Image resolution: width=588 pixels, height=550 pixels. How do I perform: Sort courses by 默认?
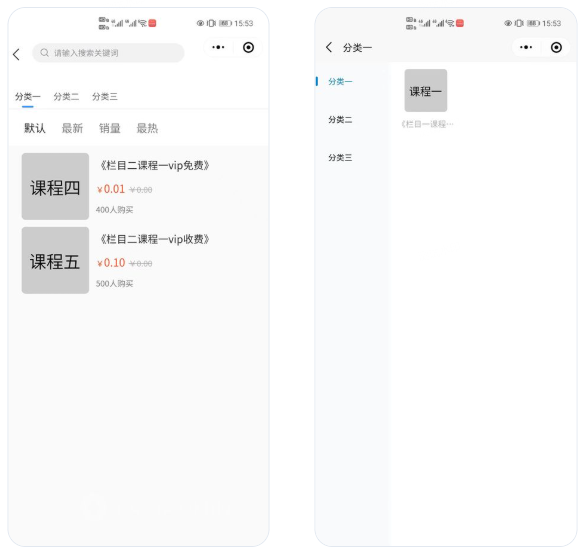coord(35,128)
